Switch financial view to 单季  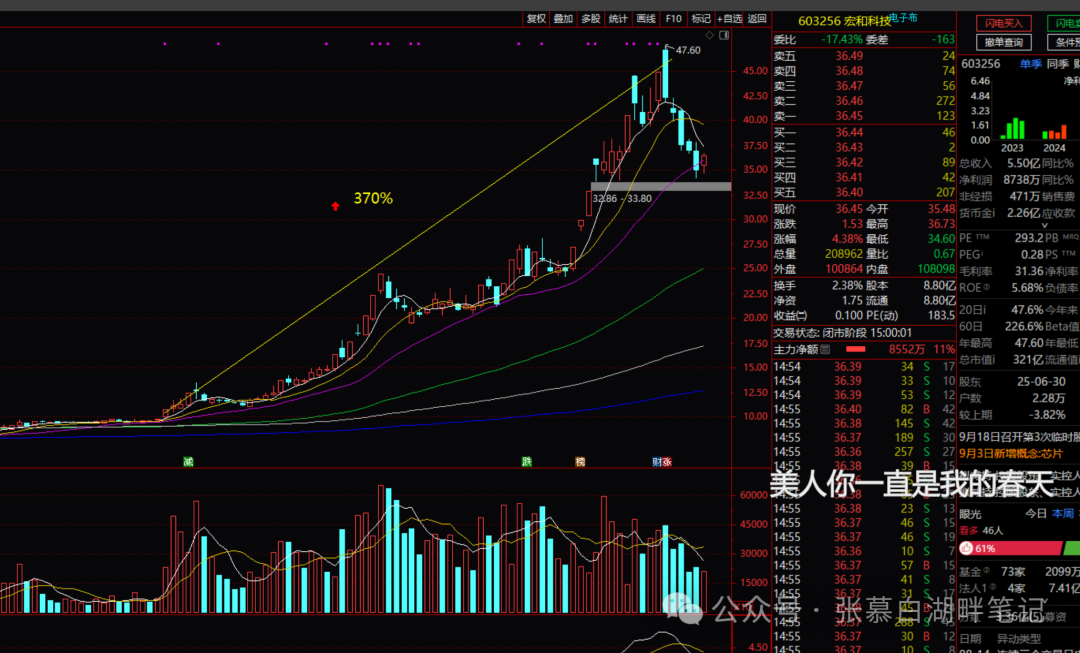1031,64
